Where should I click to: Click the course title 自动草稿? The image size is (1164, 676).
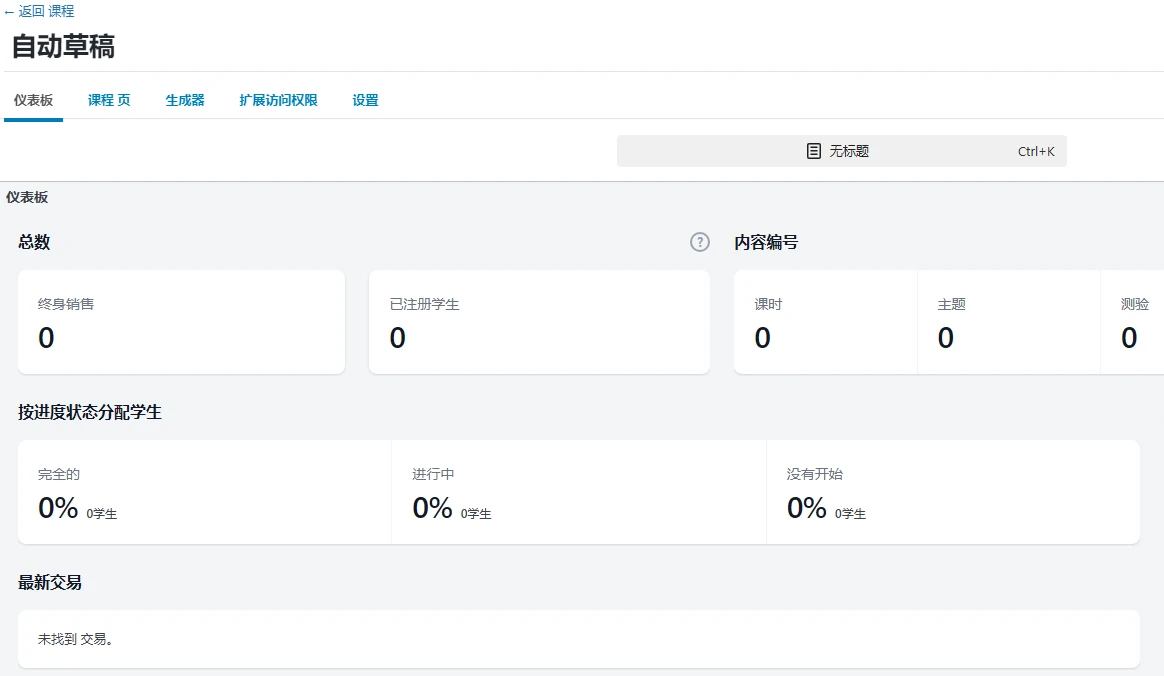(x=63, y=46)
